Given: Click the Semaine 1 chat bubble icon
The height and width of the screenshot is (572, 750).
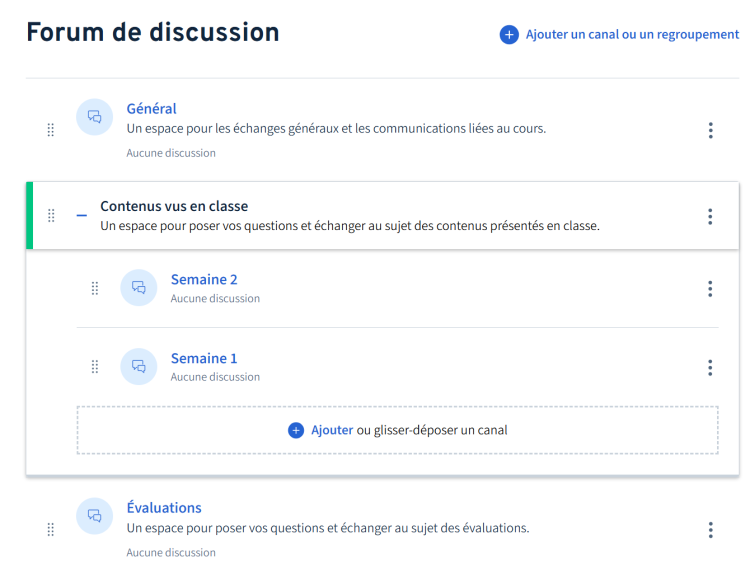Looking at the screenshot, I should pos(139,366).
